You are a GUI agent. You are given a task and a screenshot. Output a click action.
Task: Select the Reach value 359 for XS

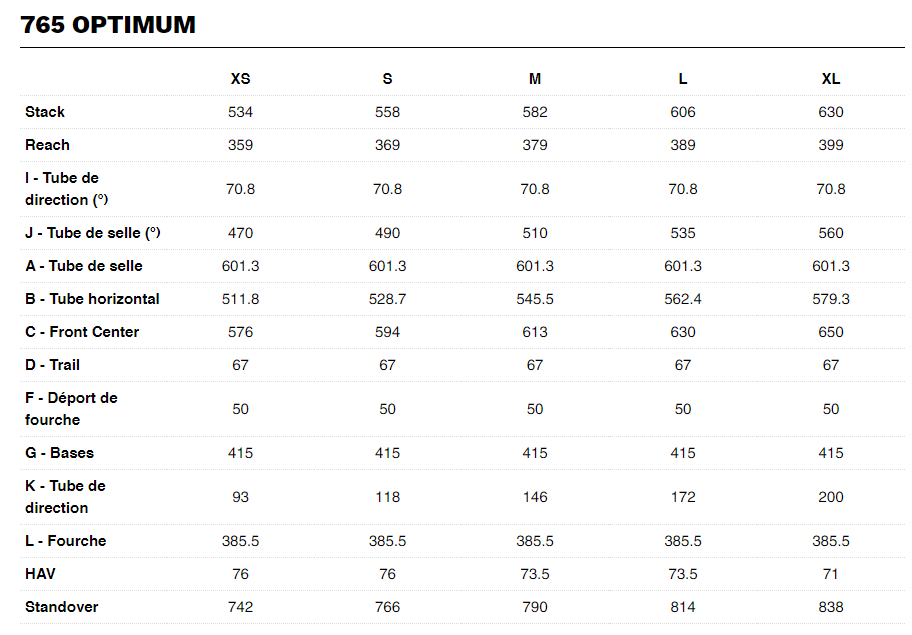[x=240, y=145]
